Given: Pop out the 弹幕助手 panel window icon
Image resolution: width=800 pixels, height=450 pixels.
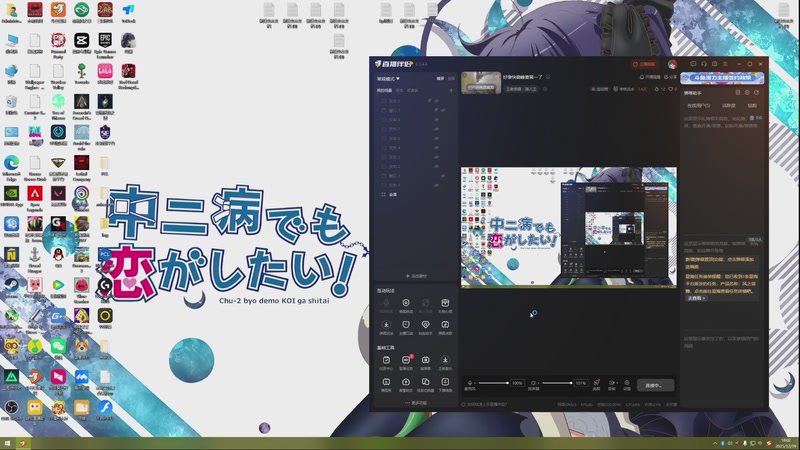Looking at the screenshot, I should 738,92.
